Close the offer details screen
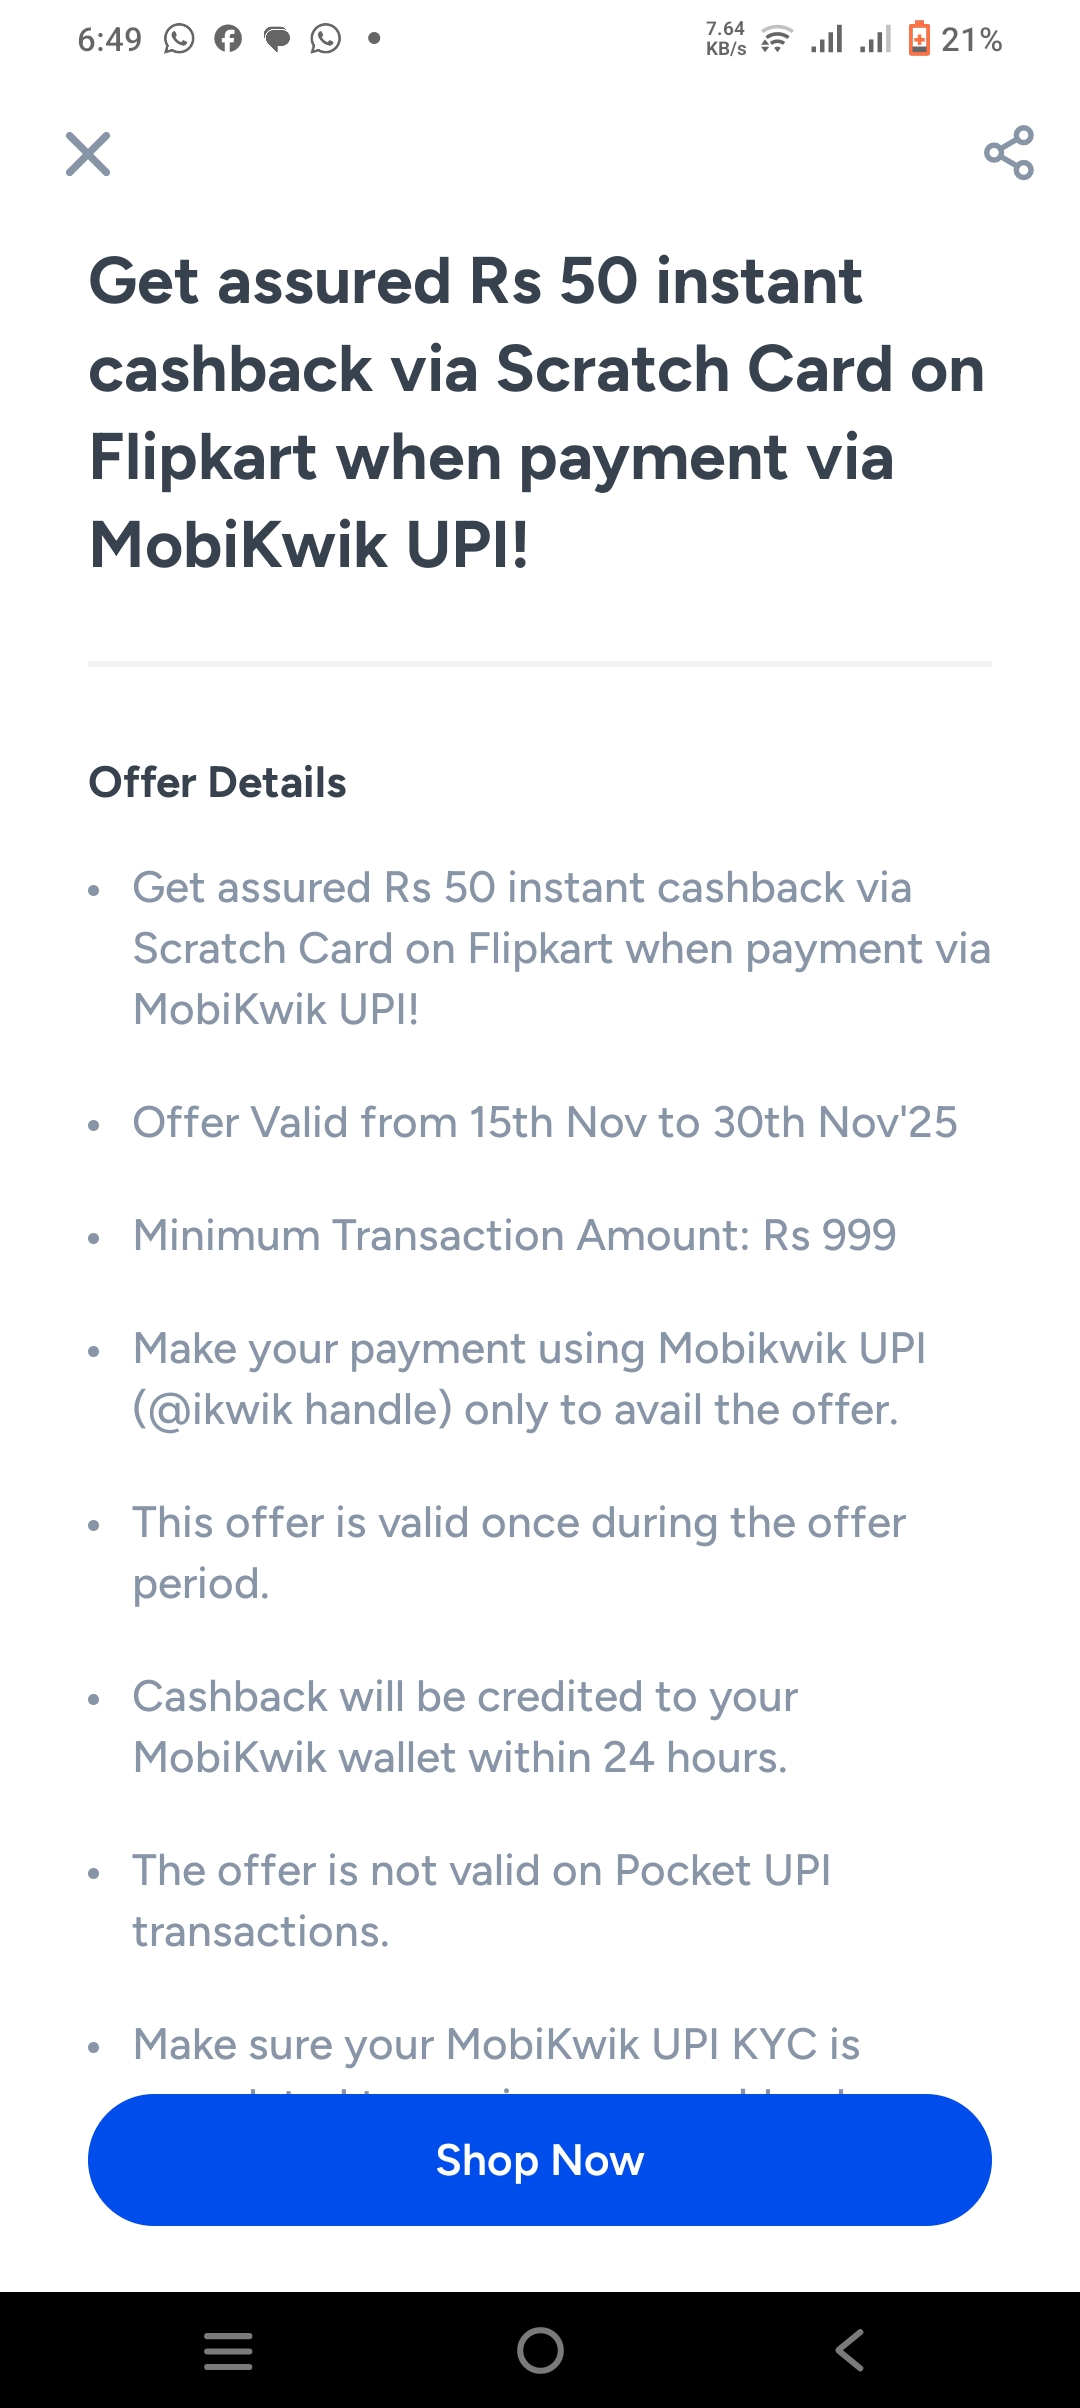1080x2408 pixels. (89, 154)
